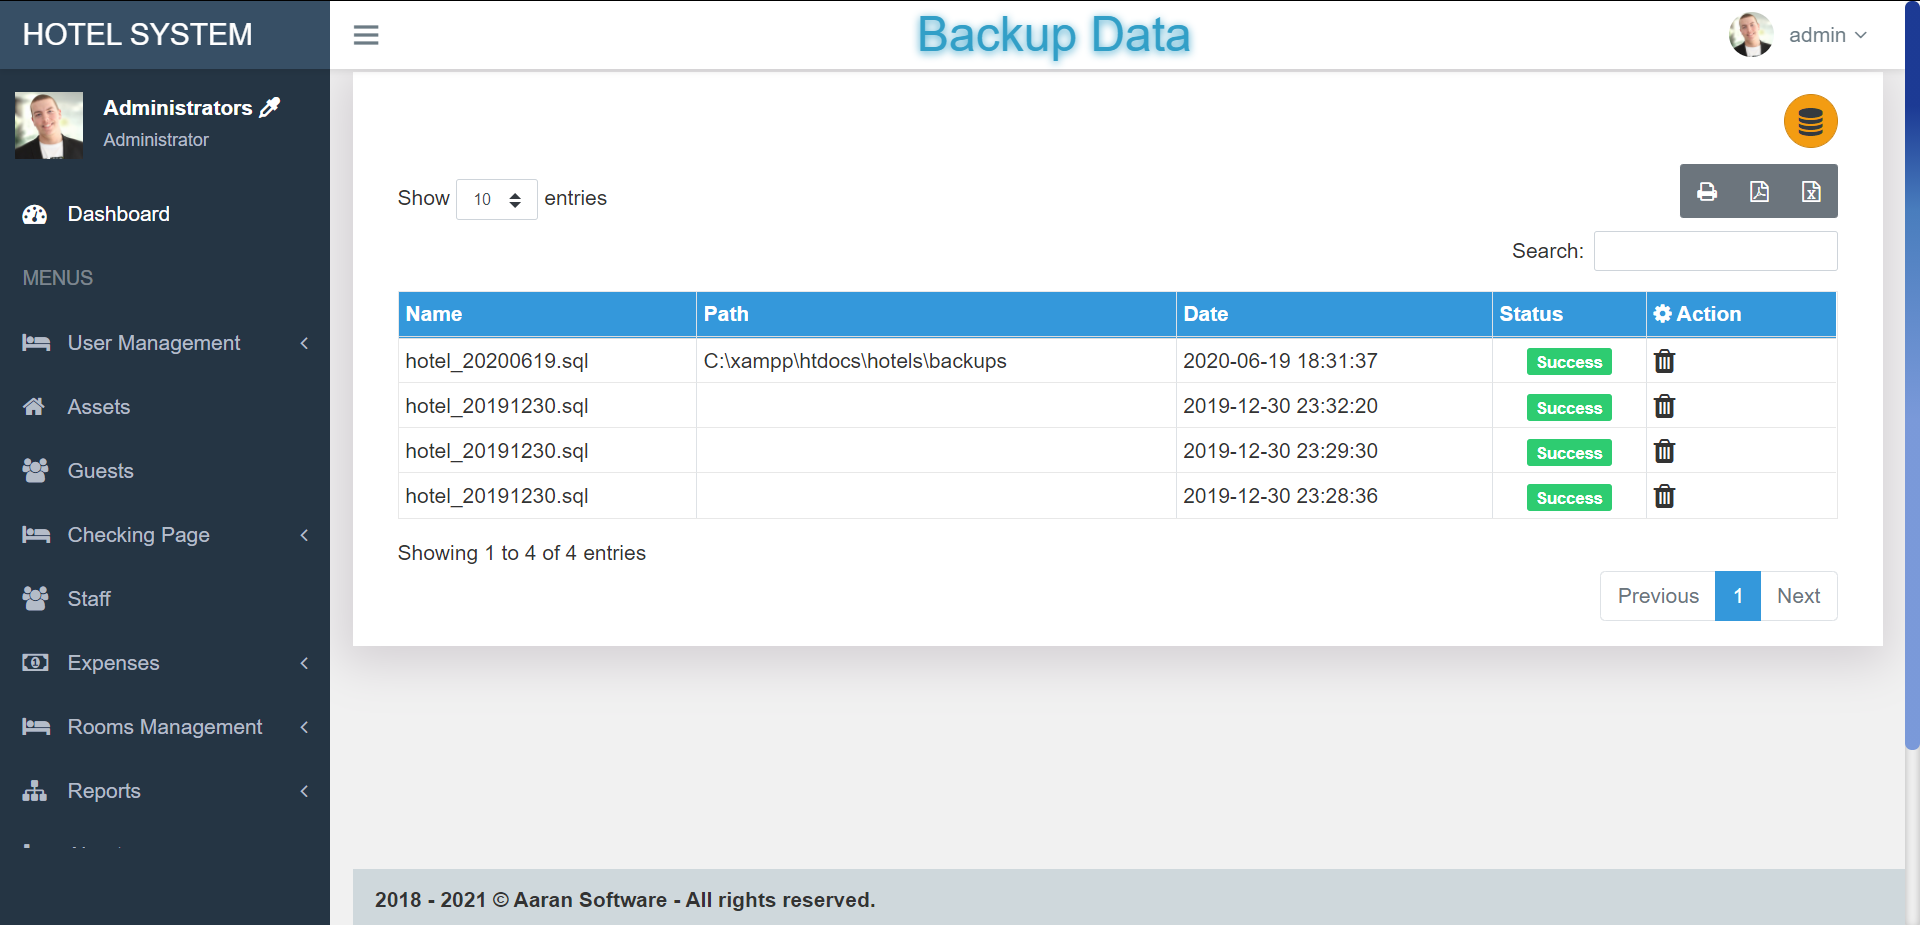Viewport: 1920px width, 925px height.
Task: Click the print icon button
Action: (1707, 192)
